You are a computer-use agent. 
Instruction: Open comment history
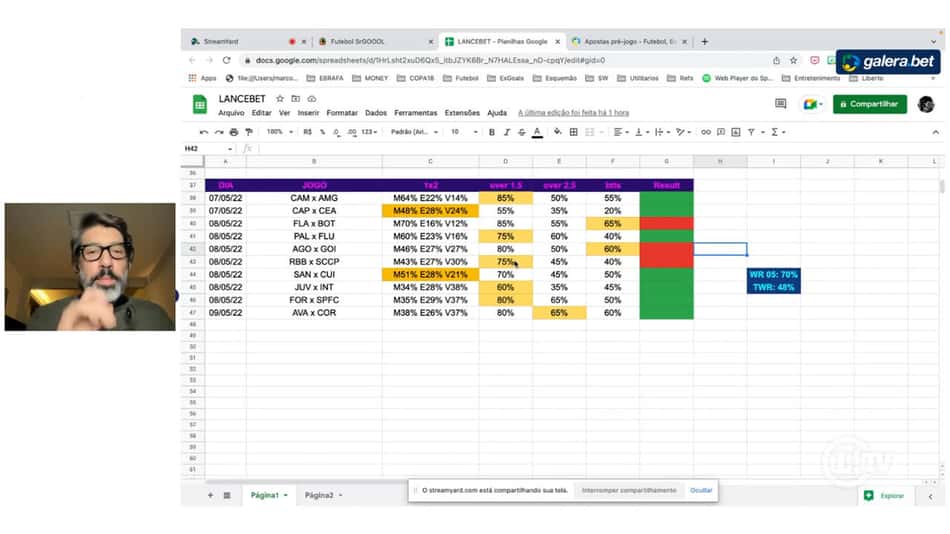[780, 104]
